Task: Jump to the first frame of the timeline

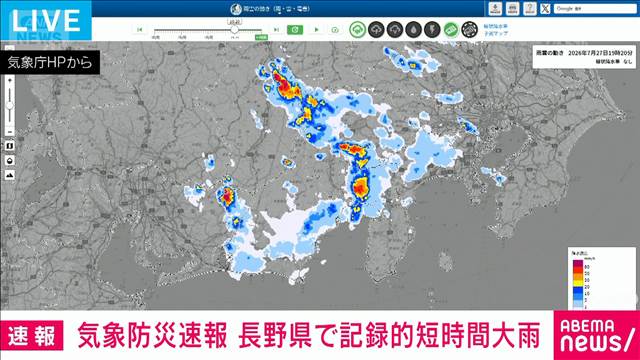Action: (140, 30)
